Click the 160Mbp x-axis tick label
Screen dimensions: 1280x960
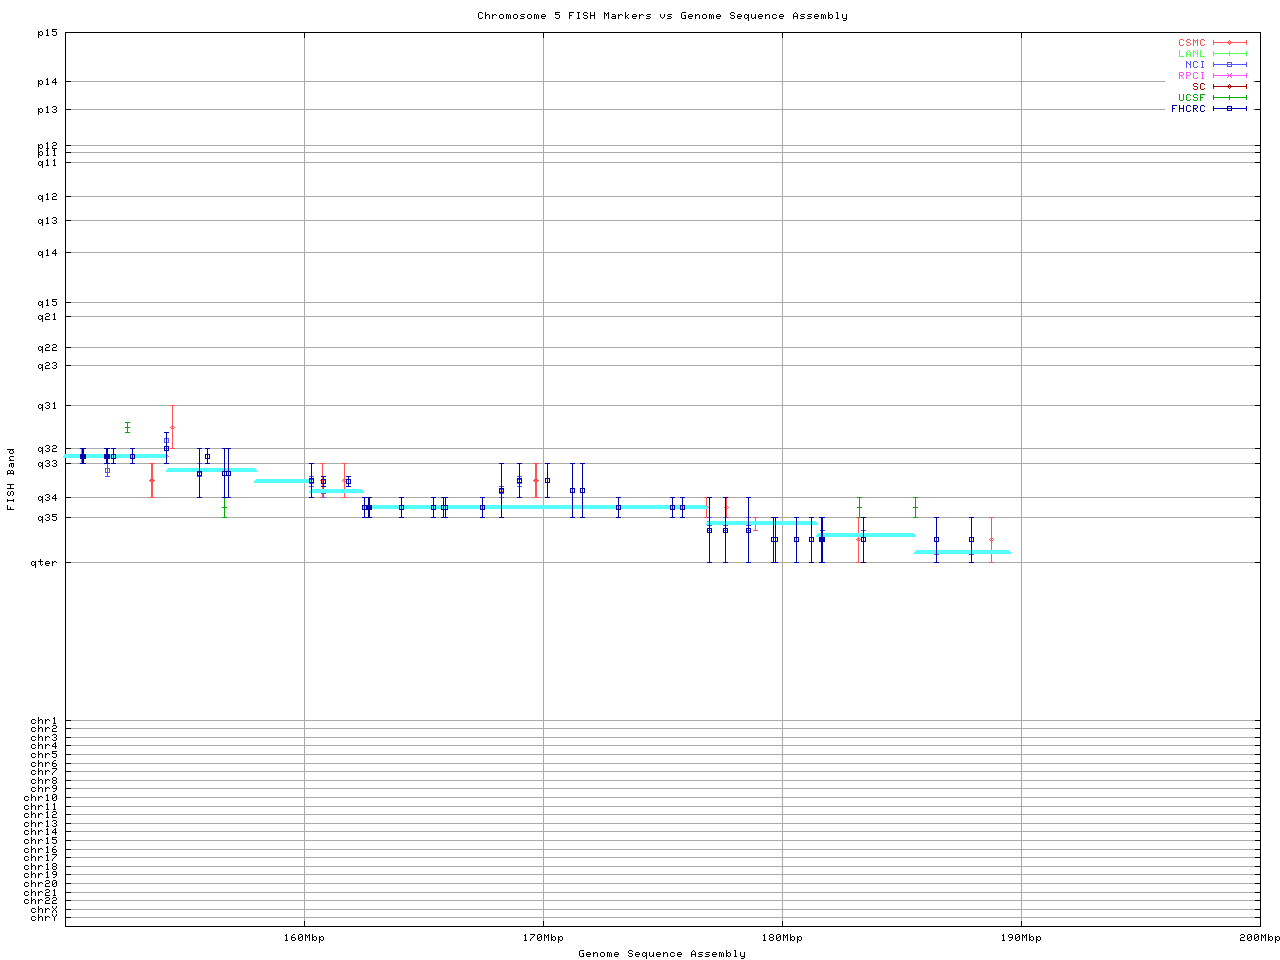[x=304, y=938]
